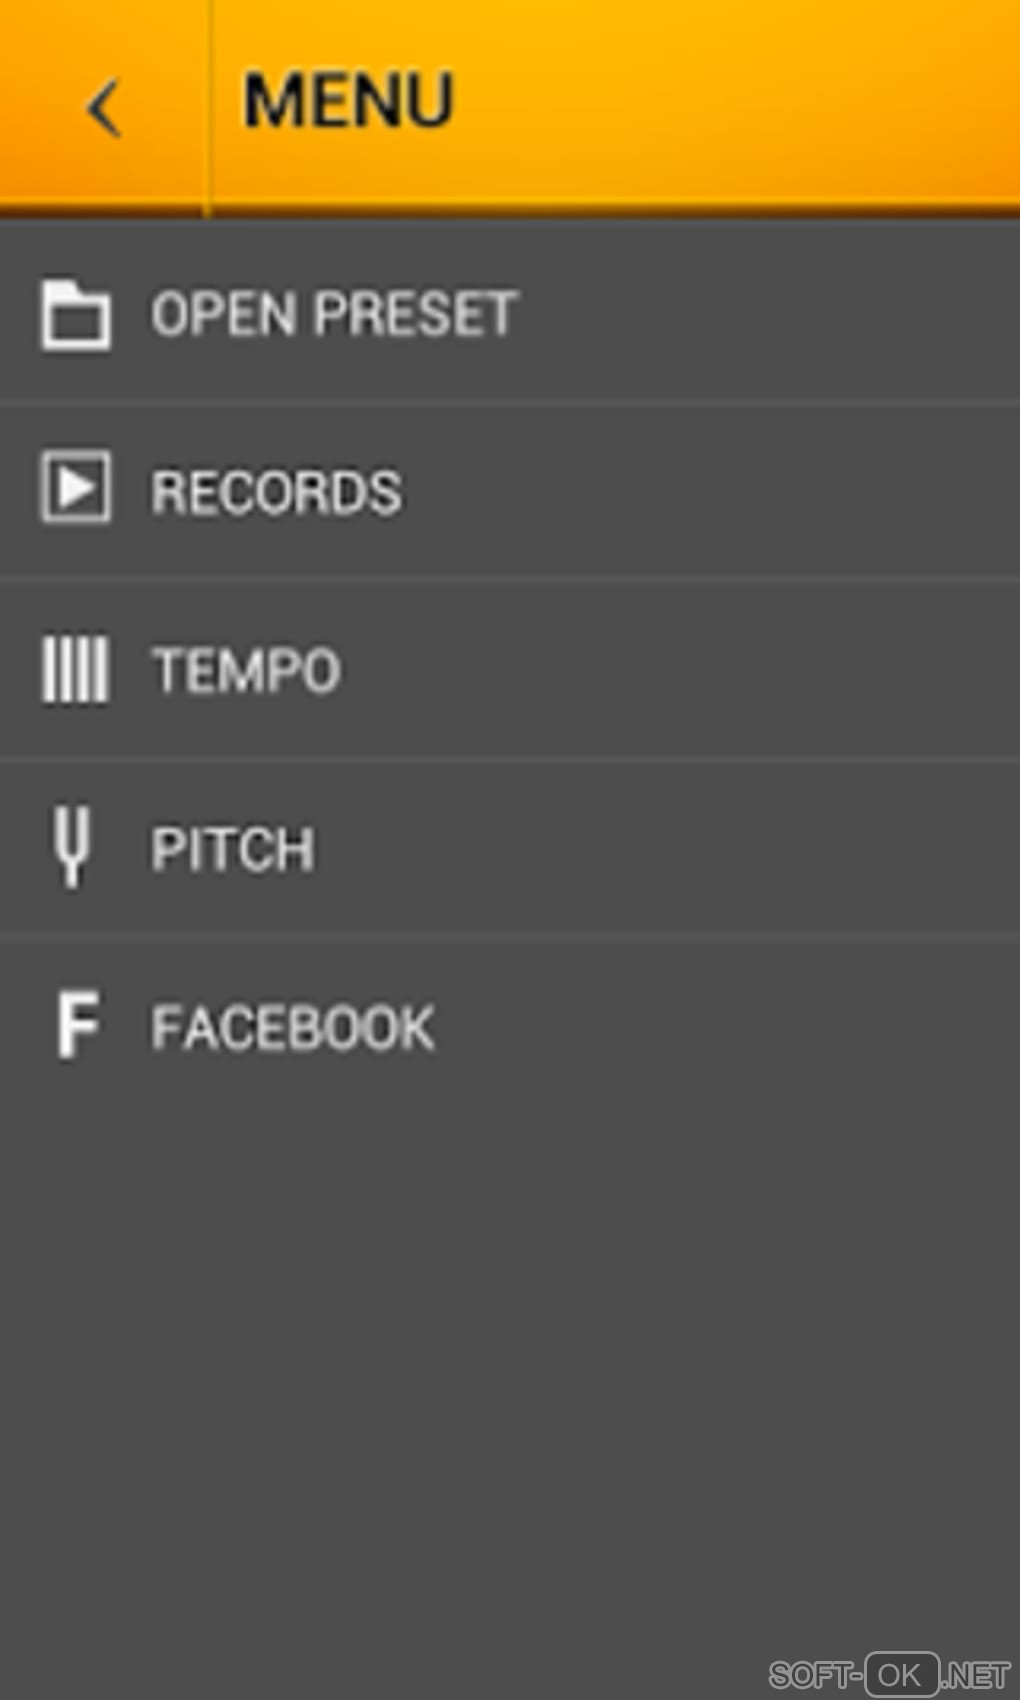This screenshot has height=1700, width=1020.
Task: Open the OPEN PRESET menu entry
Action: pos(334,314)
